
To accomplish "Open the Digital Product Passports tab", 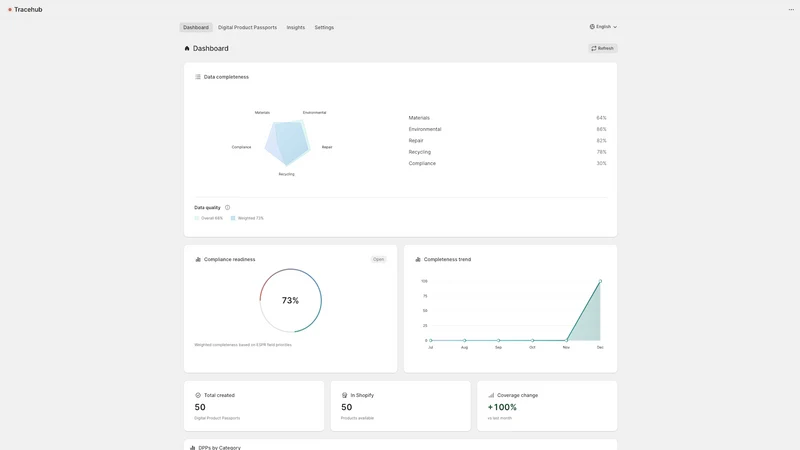I will click(247, 28).
